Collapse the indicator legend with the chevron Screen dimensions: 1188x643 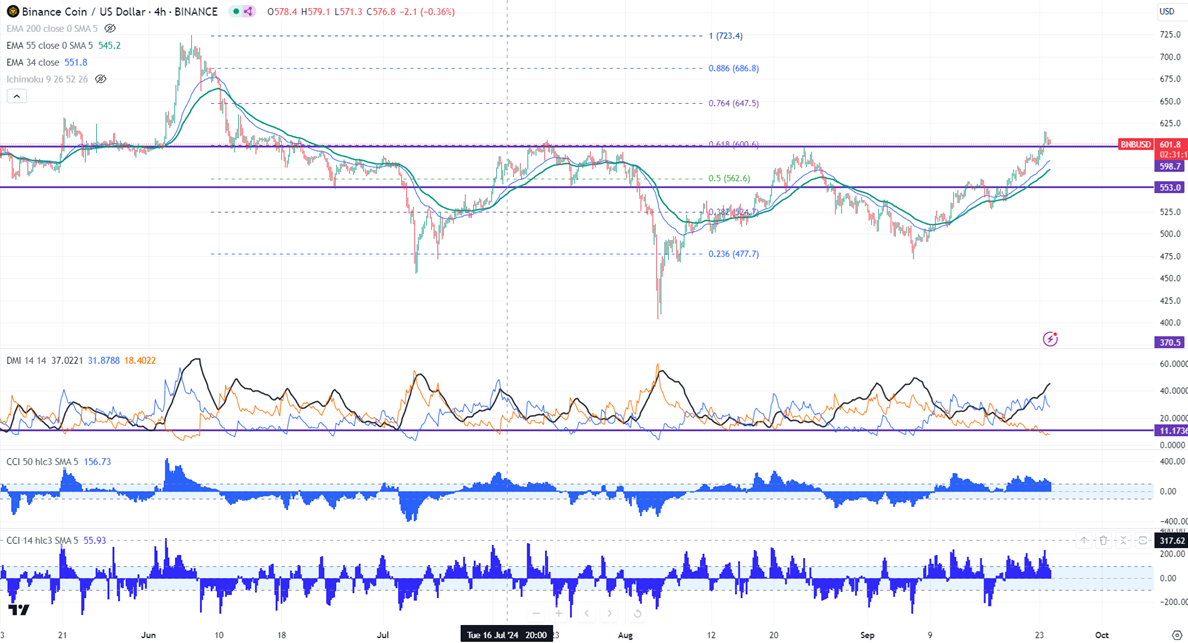pos(17,96)
